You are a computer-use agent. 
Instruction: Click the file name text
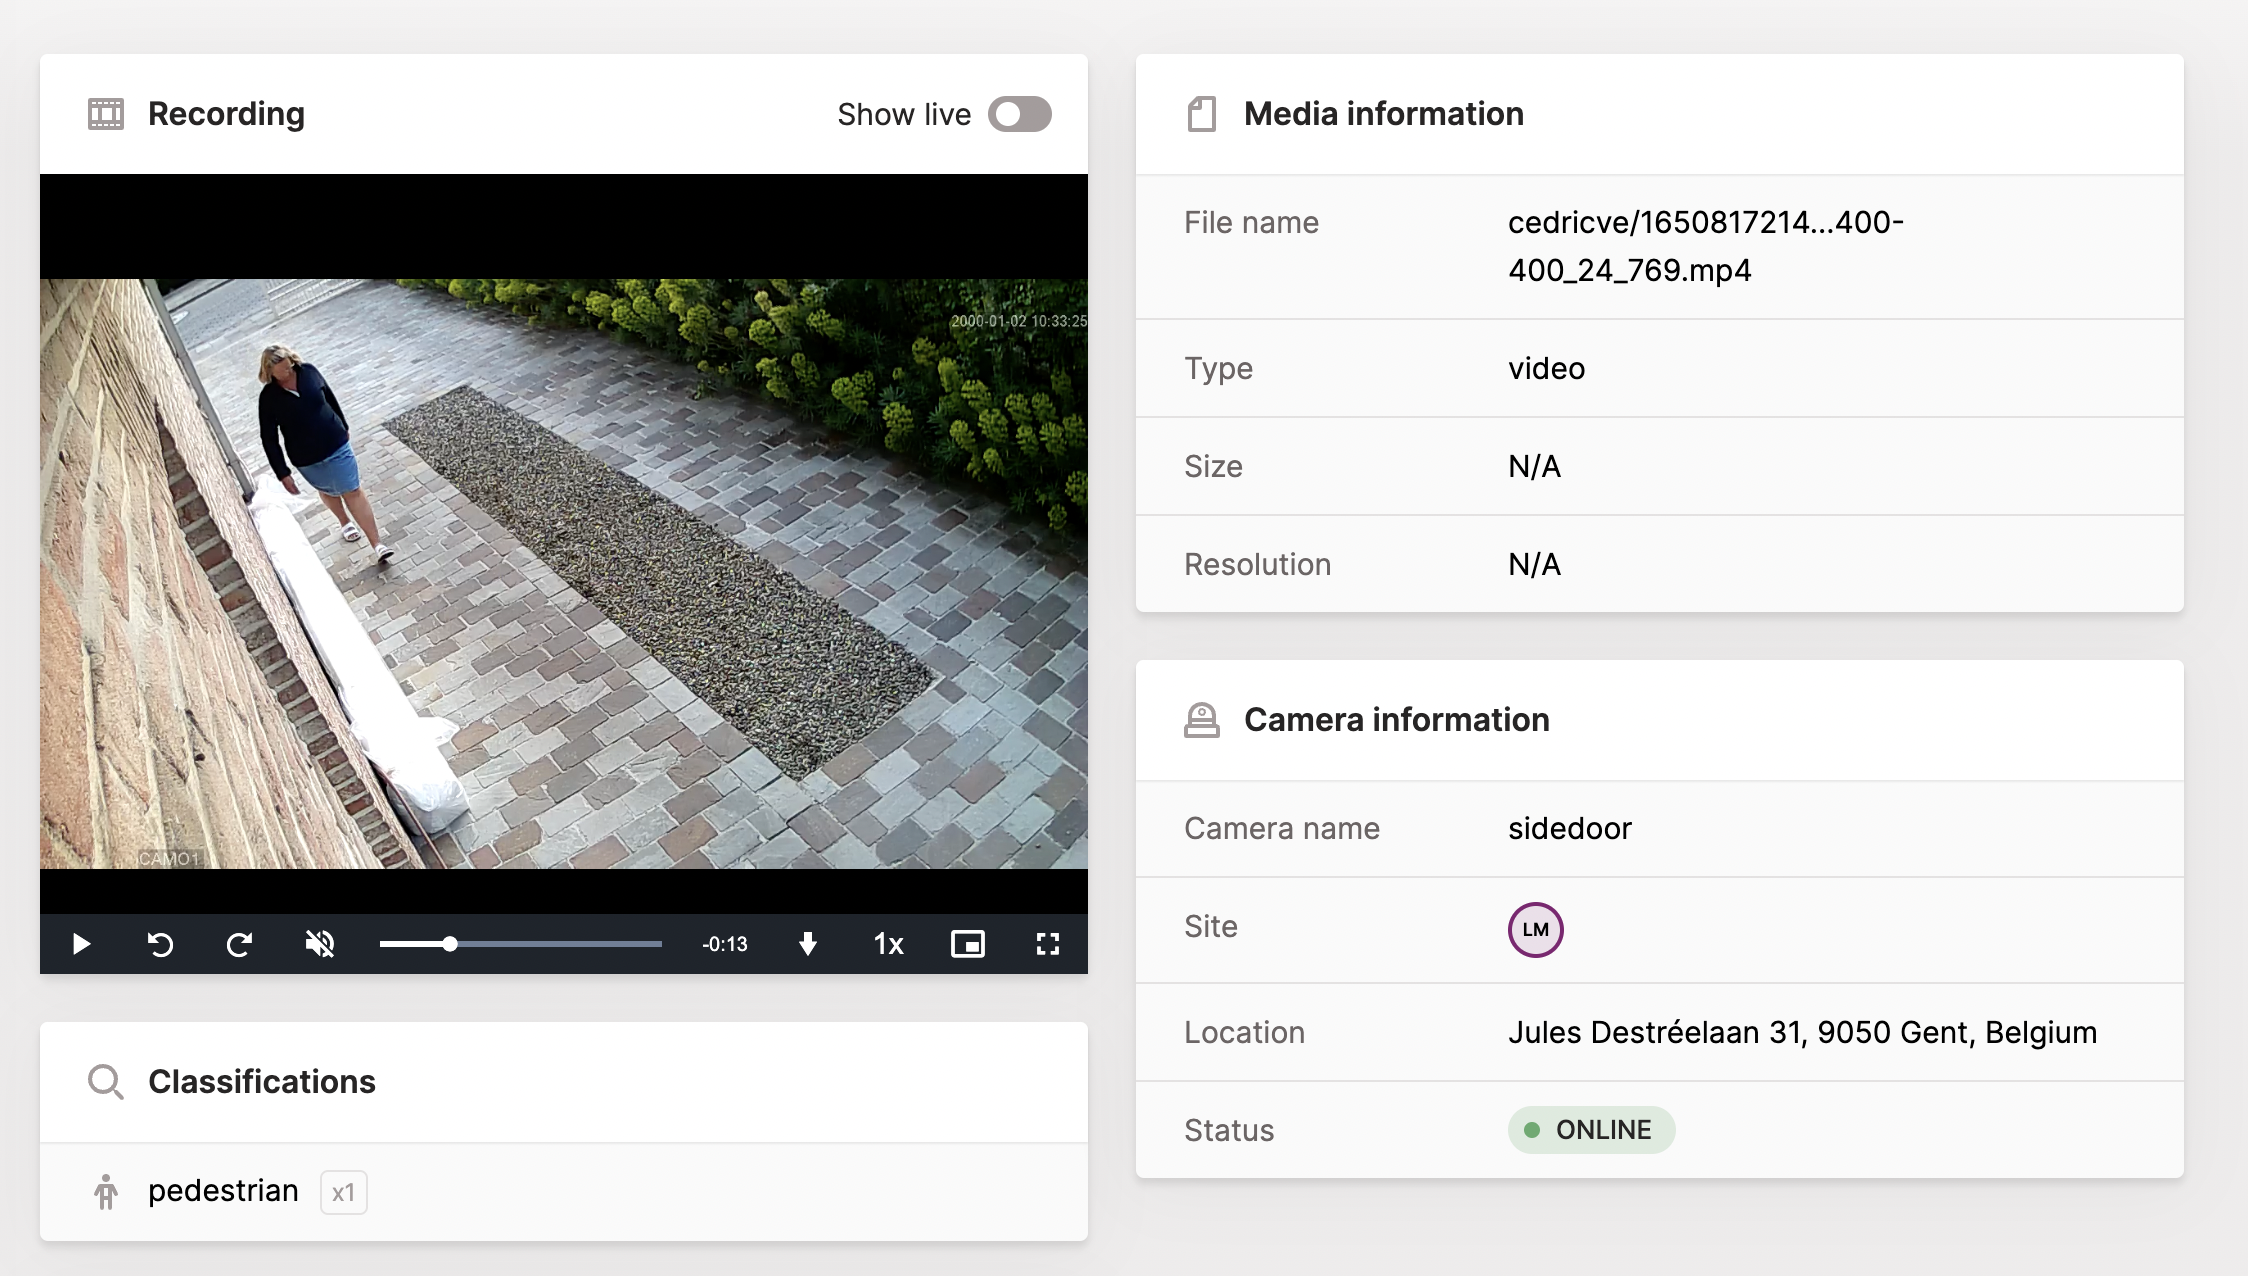[x=1705, y=246]
